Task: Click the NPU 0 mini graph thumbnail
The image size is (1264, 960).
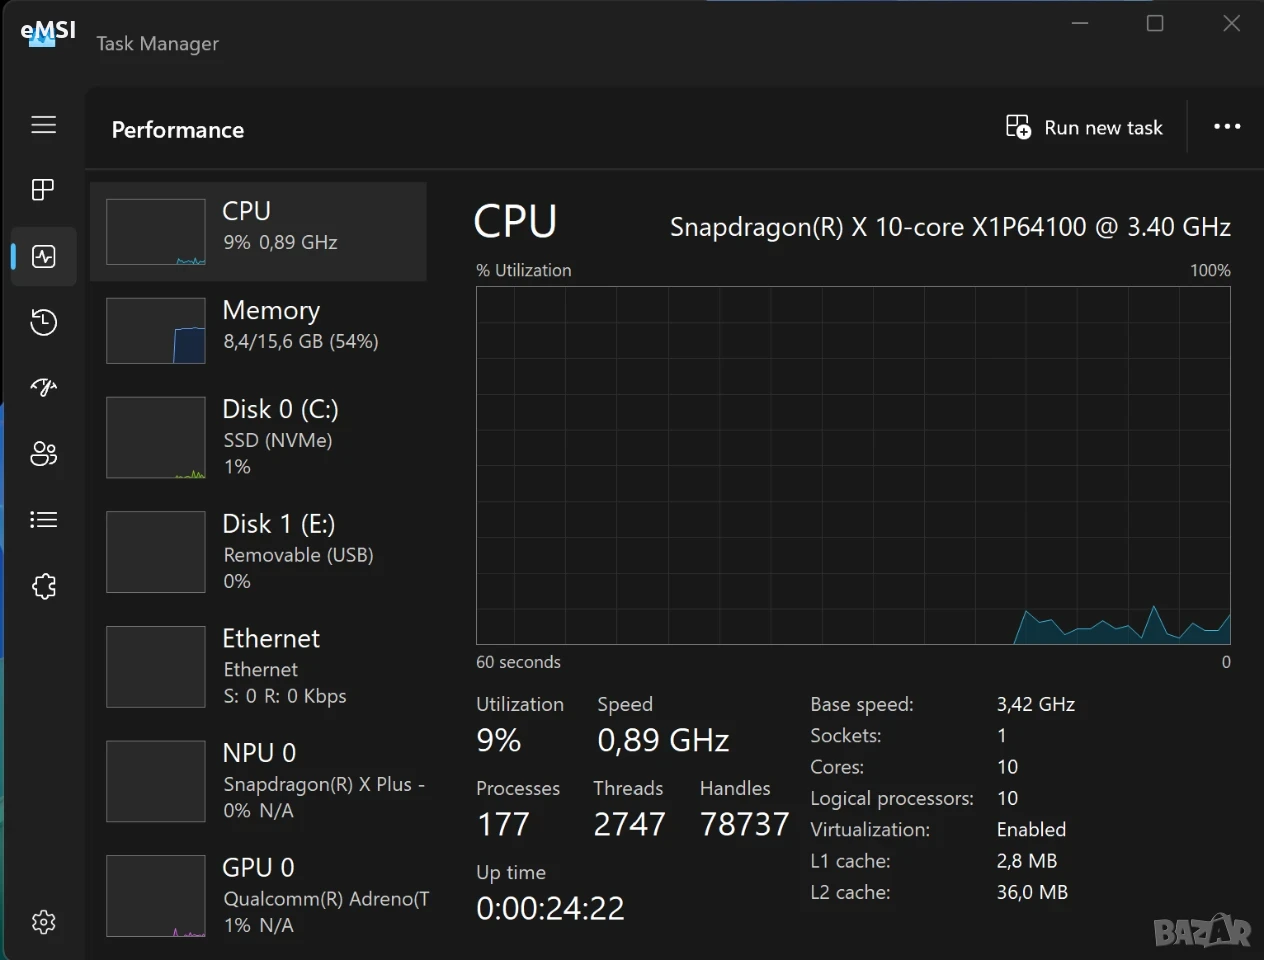Action: coord(156,781)
